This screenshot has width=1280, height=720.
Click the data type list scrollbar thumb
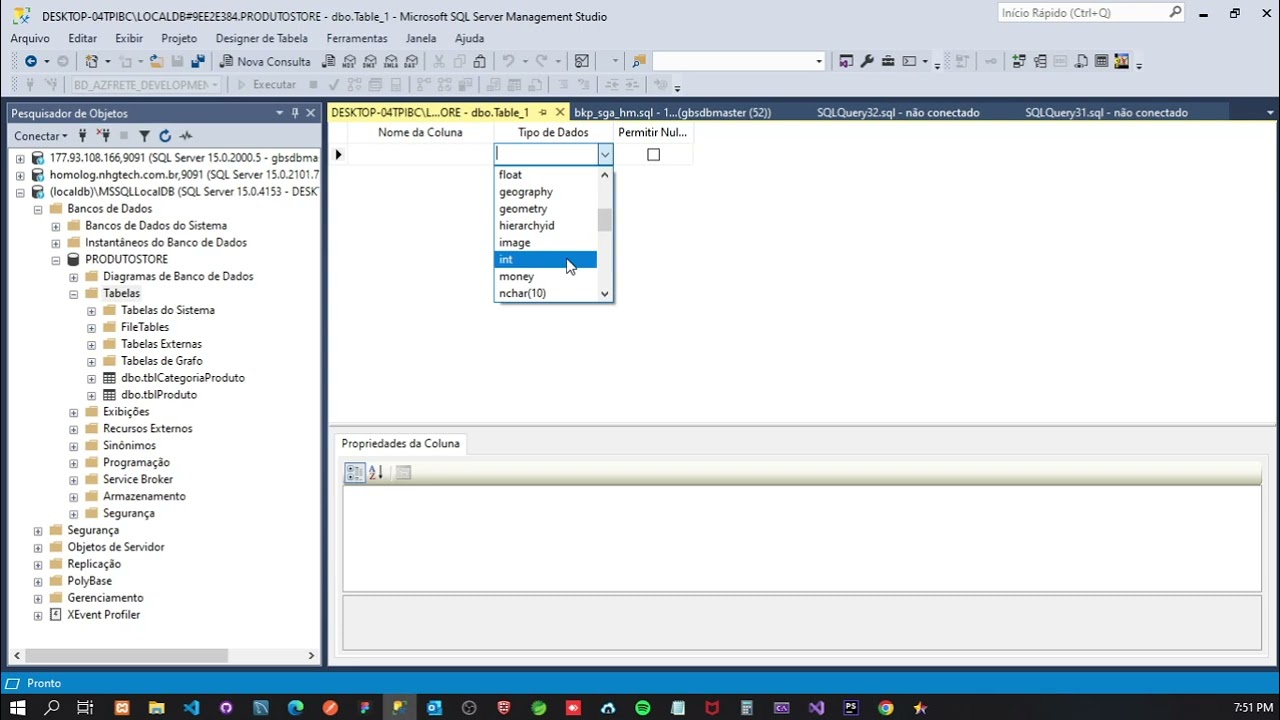(604, 220)
